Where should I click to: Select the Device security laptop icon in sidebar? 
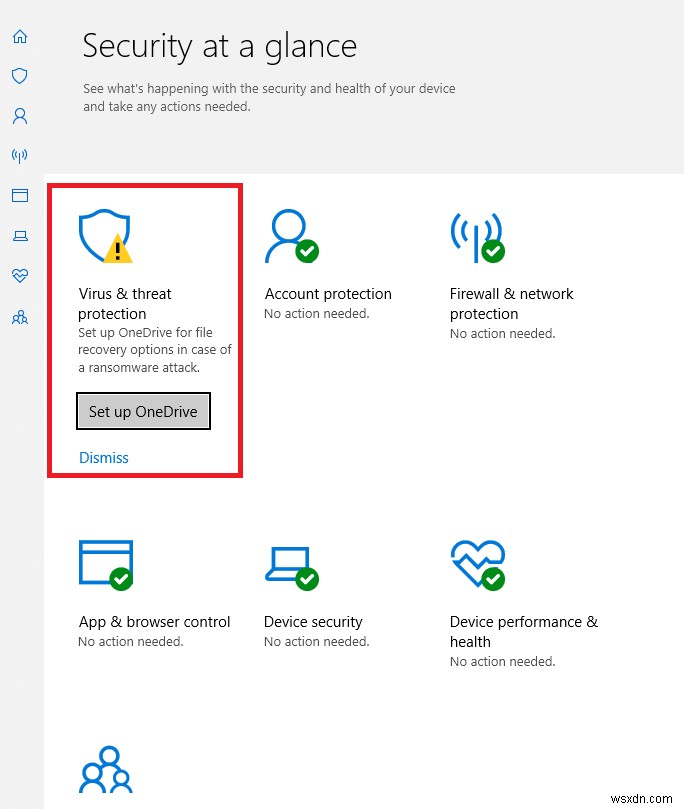19,236
